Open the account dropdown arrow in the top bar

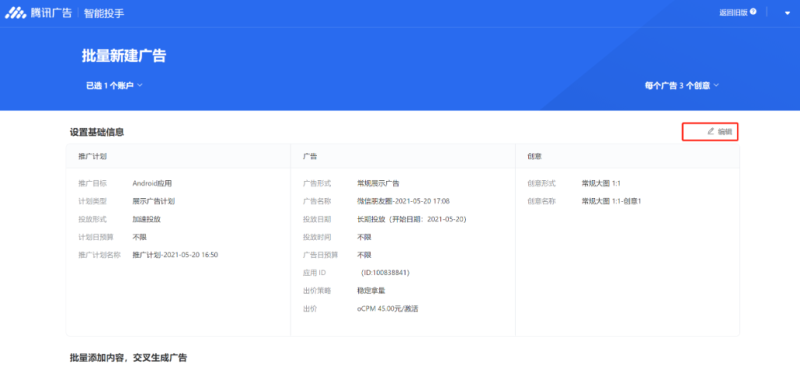coord(787,13)
